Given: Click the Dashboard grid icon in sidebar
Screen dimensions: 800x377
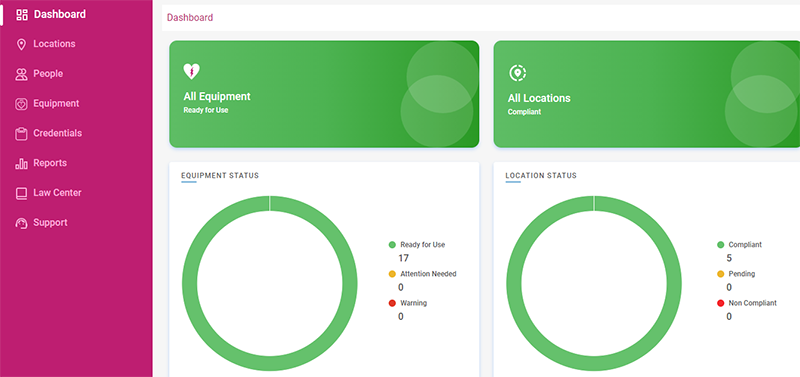Looking at the screenshot, I should (21, 15).
